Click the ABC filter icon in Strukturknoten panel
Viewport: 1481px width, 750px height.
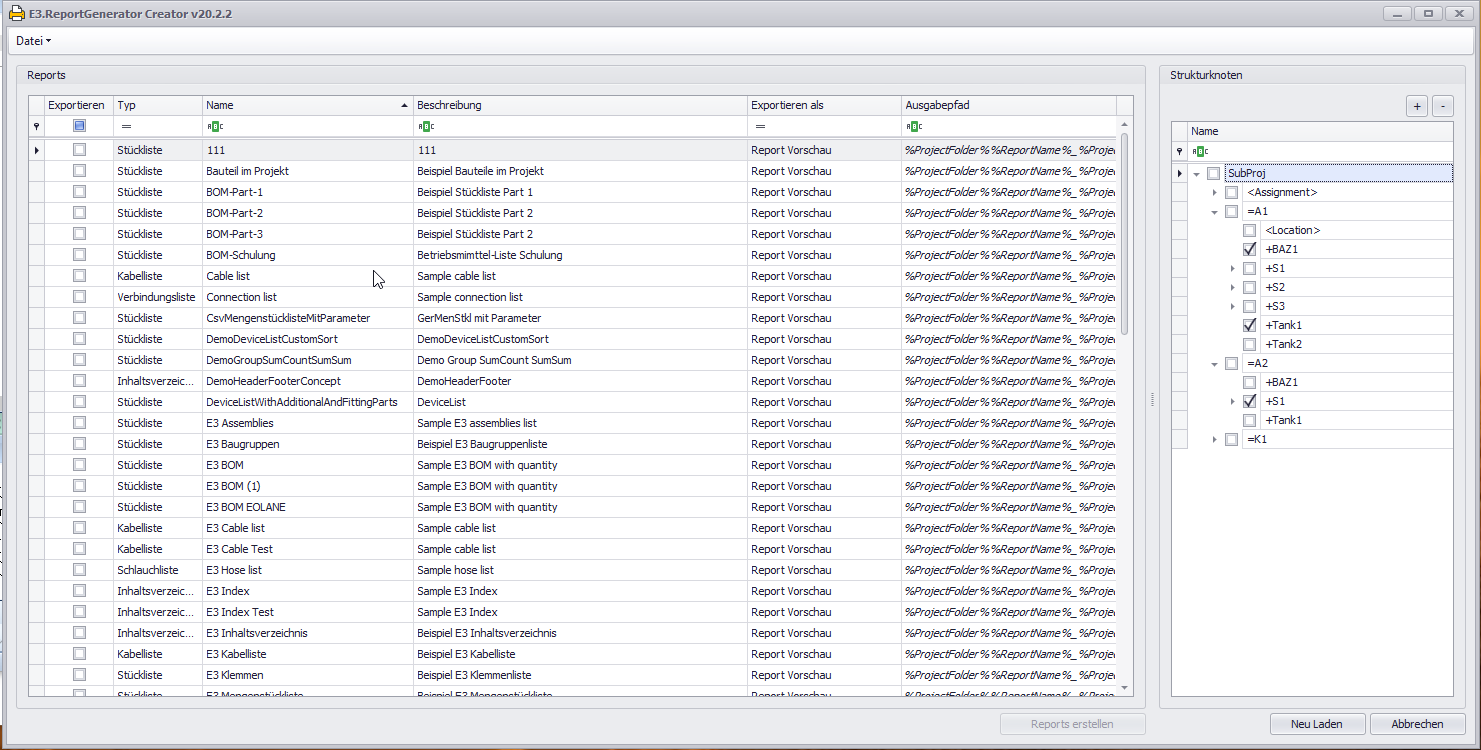1199,150
